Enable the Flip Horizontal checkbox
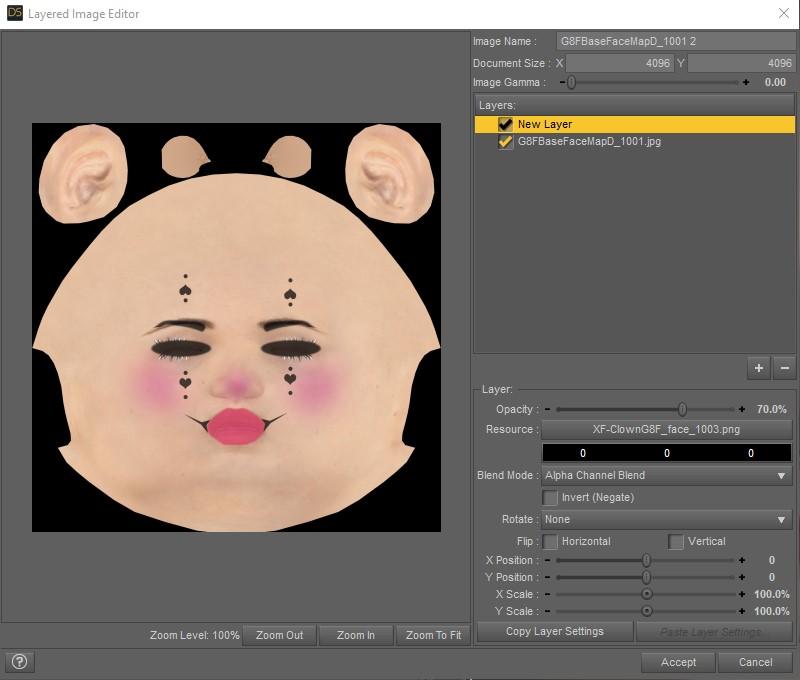The height and width of the screenshot is (680, 800). (x=550, y=541)
